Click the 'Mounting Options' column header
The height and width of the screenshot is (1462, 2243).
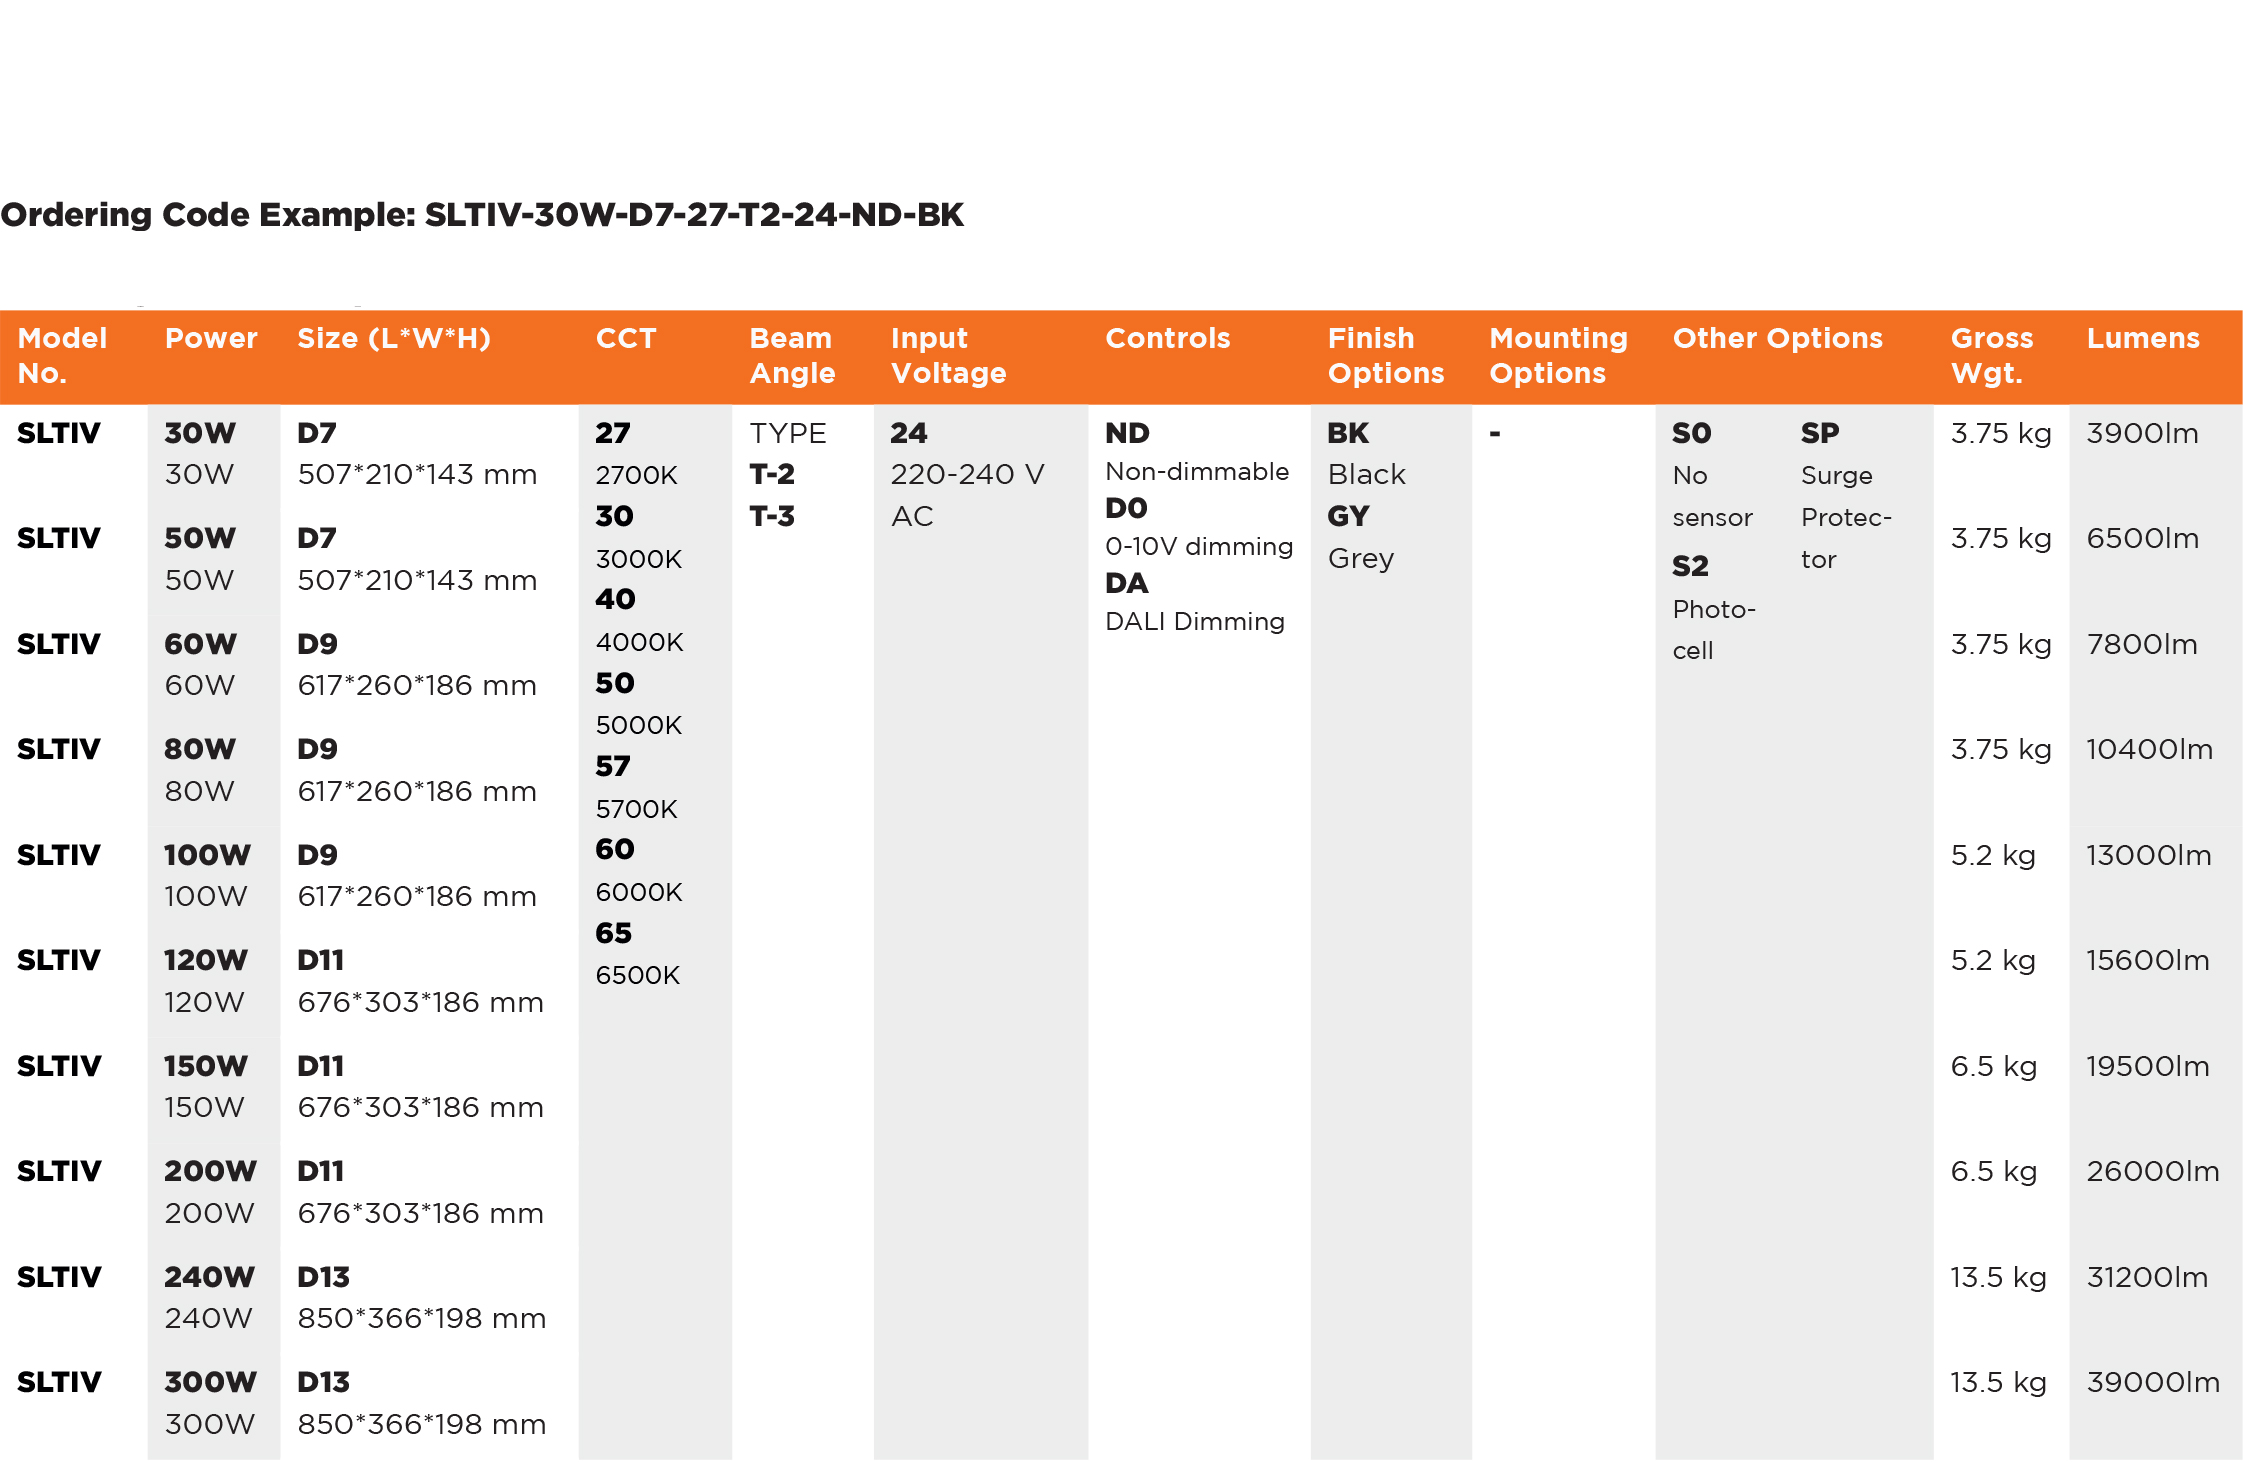pos(1558,355)
